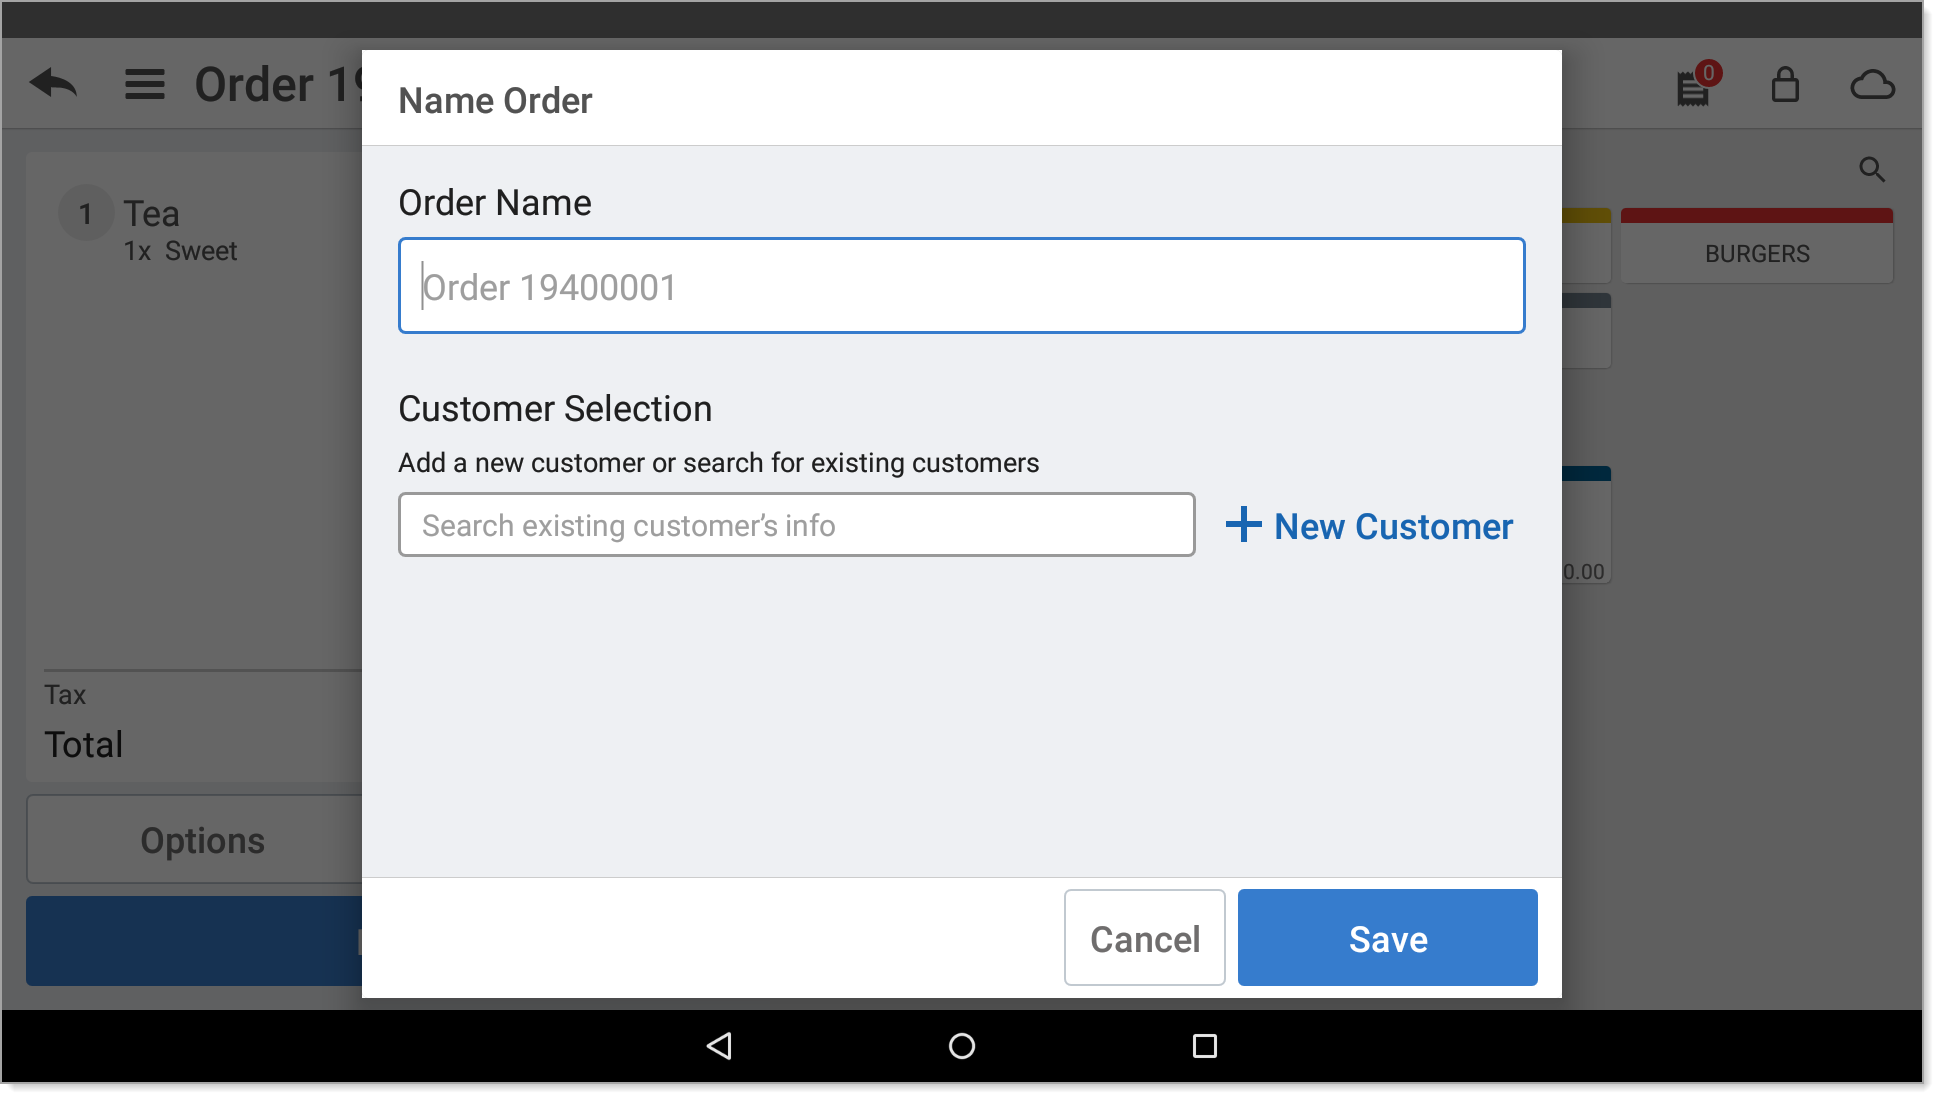Click New Customer to add customer
Viewport: 1939px width, 1099px height.
click(1369, 526)
